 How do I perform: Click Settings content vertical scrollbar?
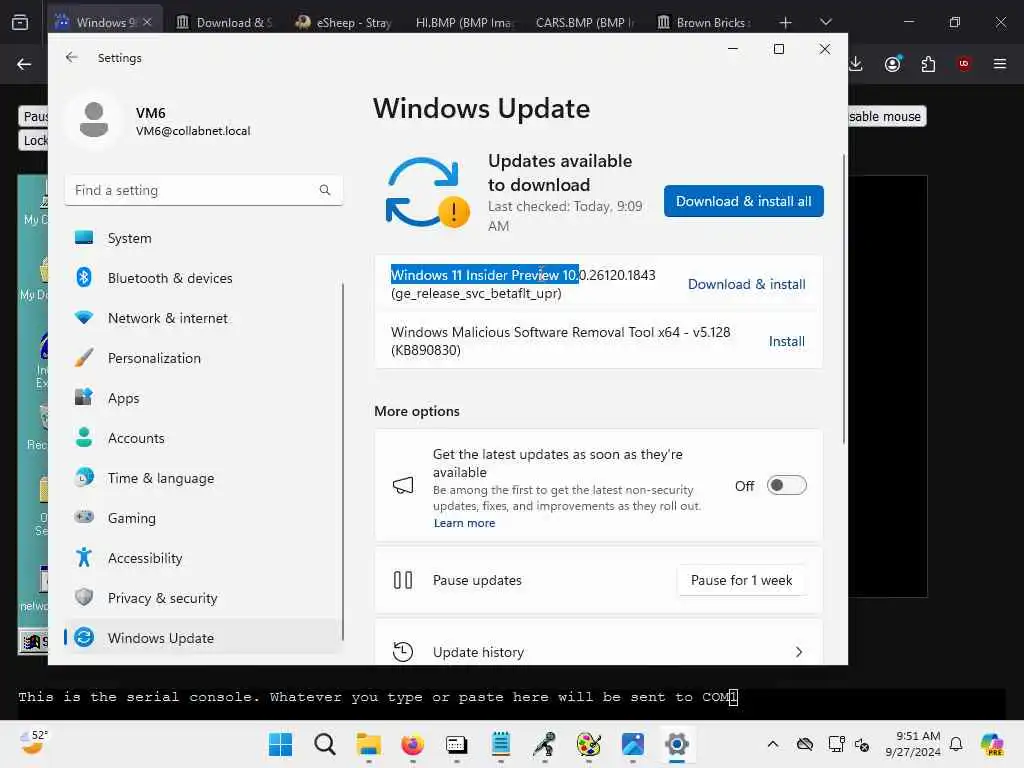[x=843, y=299]
